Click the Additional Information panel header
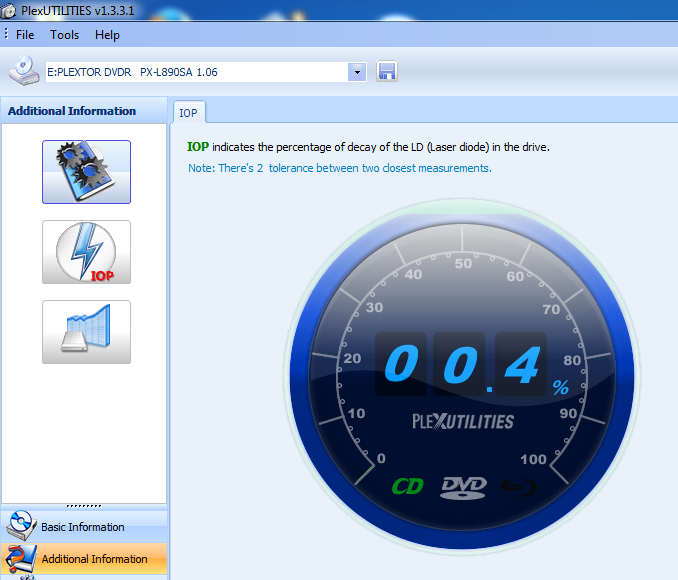The image size is (678, 580). click(x=84, y=111)
